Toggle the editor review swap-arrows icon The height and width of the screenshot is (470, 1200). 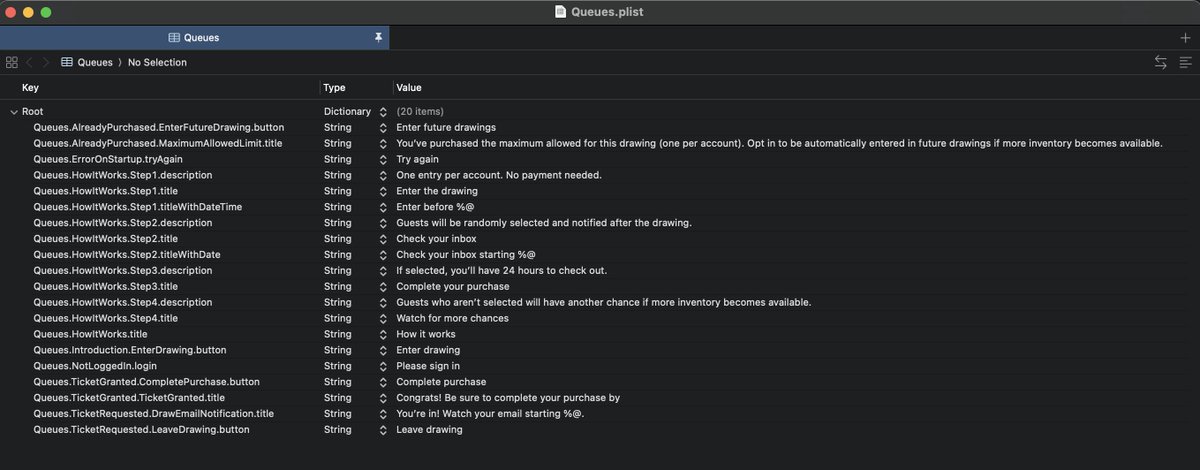(1161, 62)
